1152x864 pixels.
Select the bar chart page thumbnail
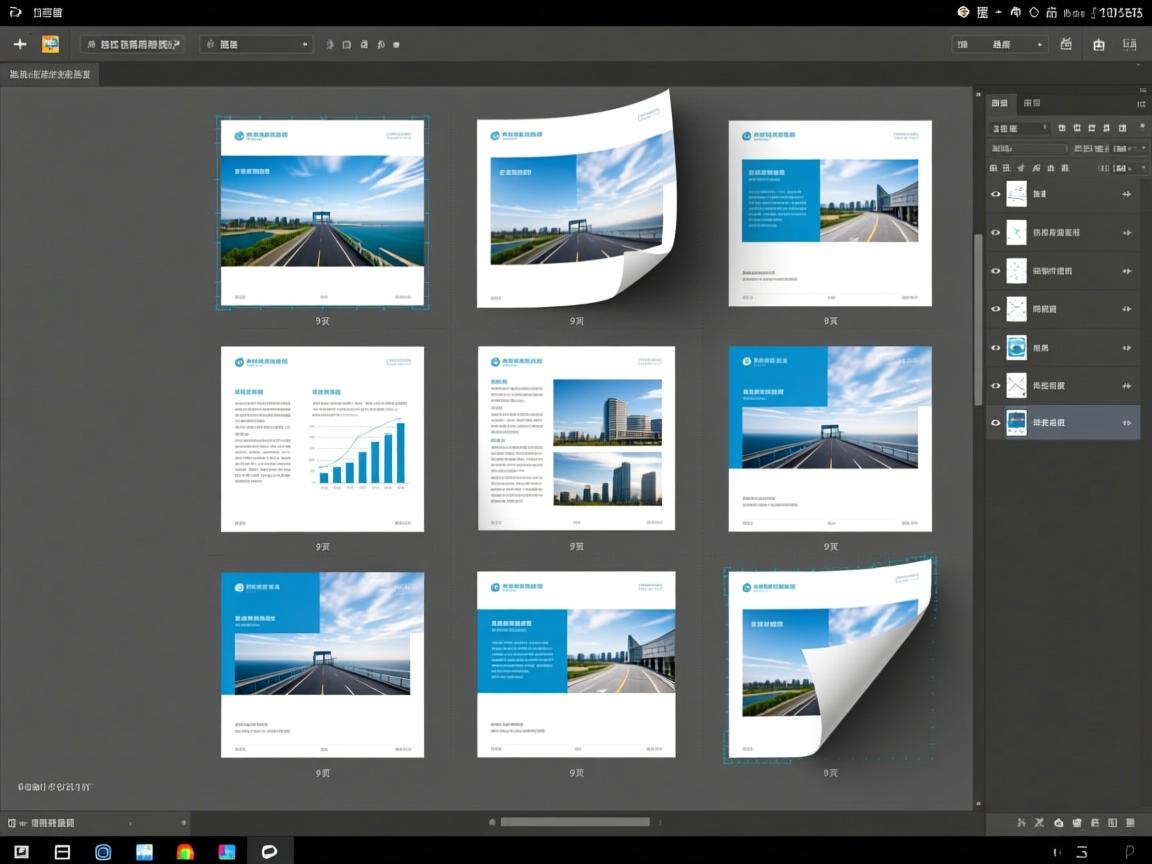click(322, 439)
